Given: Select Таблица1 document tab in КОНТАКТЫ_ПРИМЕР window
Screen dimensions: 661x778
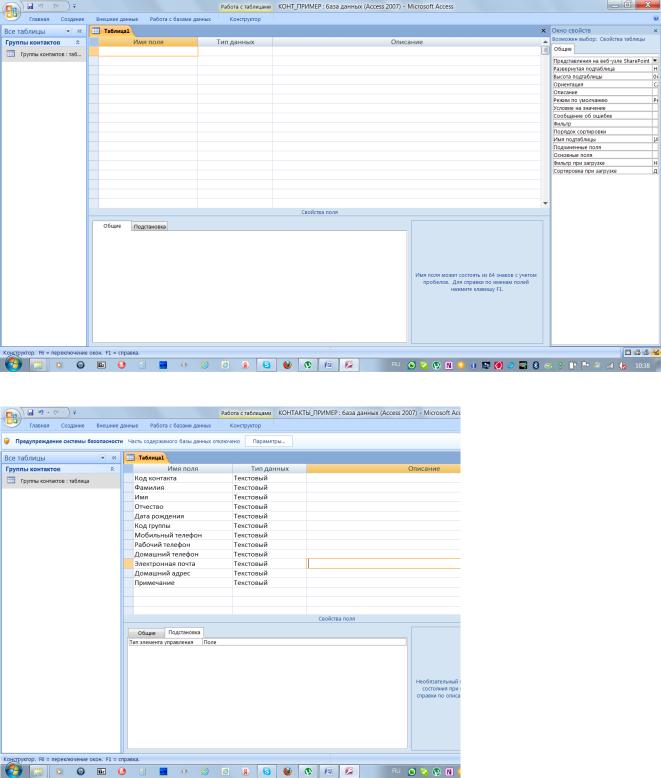Looking at the screenshot, I should [x=146, y=457].
